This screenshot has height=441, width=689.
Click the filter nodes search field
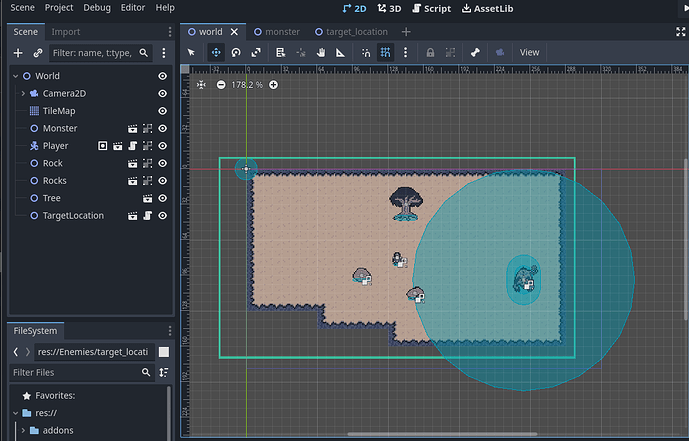(101, 53)
